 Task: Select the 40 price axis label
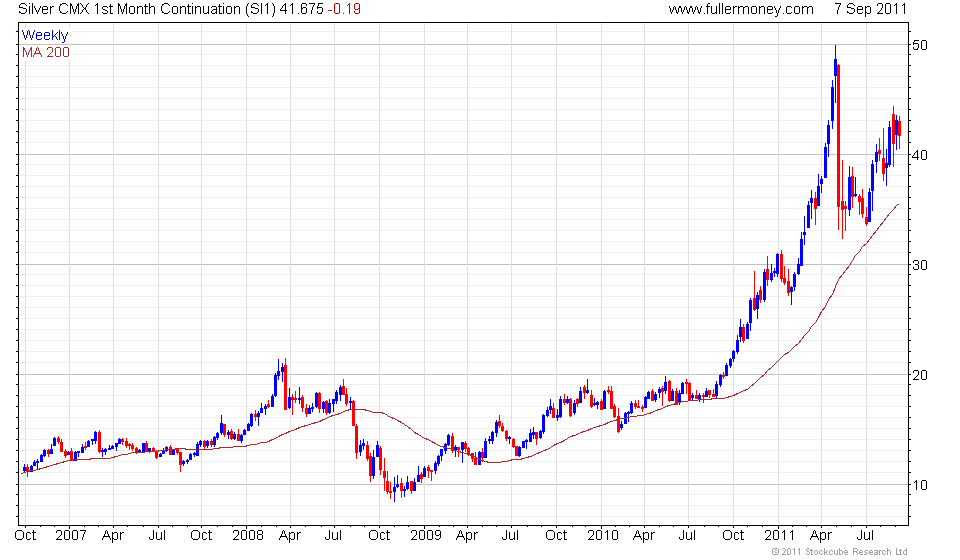click(920, 155)
